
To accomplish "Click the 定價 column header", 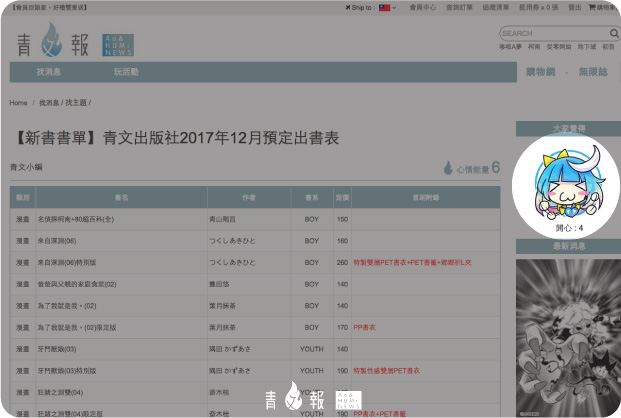I will click(342, 197).
